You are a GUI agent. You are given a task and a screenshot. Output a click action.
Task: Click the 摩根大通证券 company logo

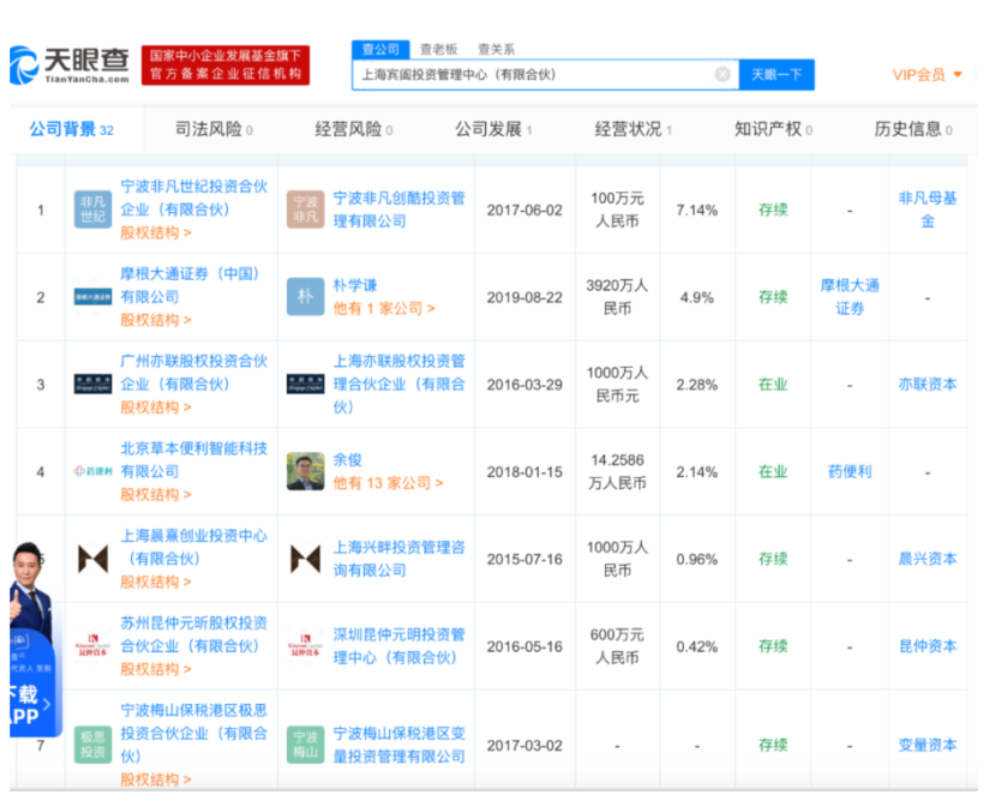coord(93,297)
